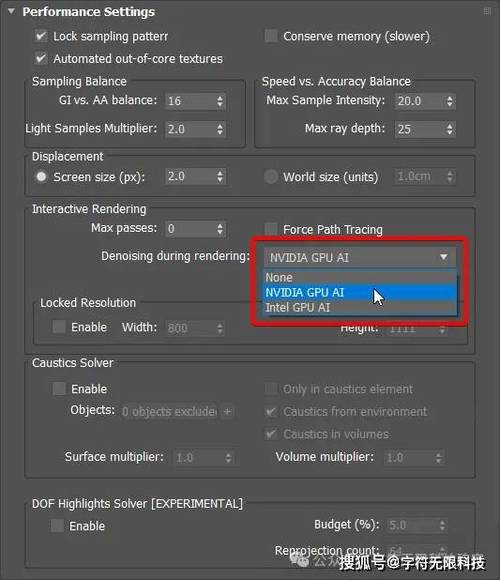The image size is (500, 580).
Task: Click the Max passes spinner arrows
Action: click(220, 229)
